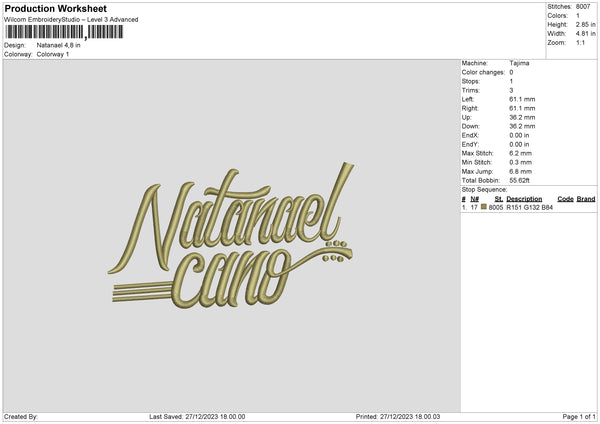Click the 'Colorway 1' value

point(53,54)
